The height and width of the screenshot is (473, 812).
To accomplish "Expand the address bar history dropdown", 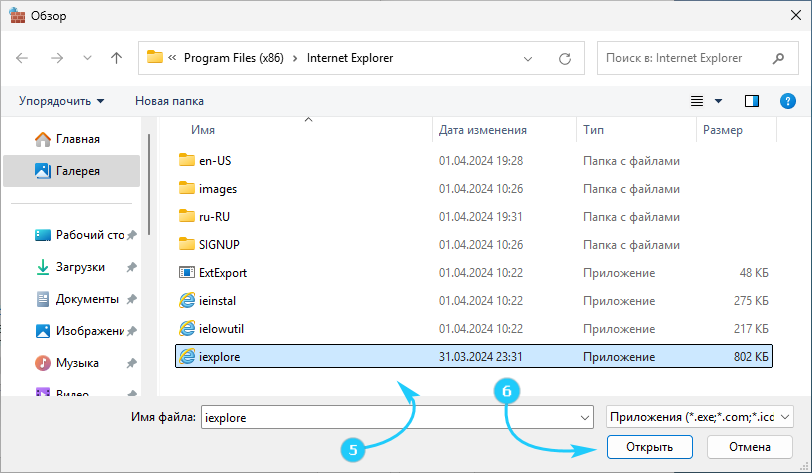I will pyautogui.click(x=528, y=59).
